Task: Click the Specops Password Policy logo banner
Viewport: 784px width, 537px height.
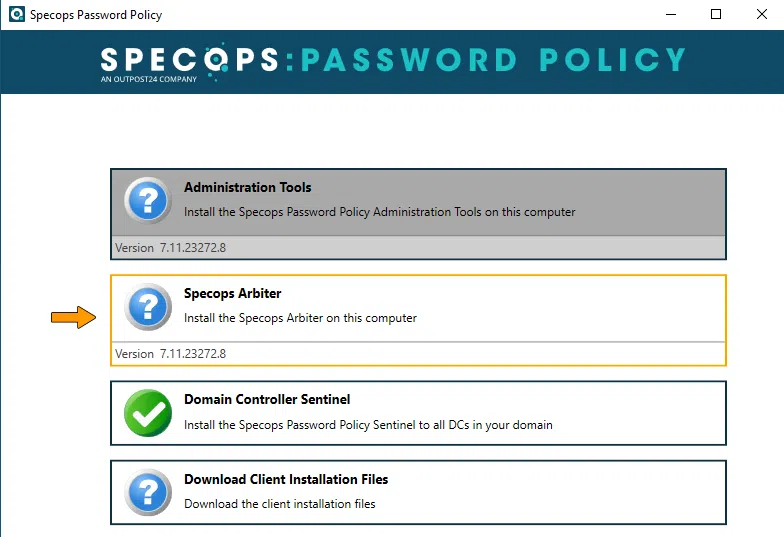Action: pyautogui.click(x=392, y=60)
